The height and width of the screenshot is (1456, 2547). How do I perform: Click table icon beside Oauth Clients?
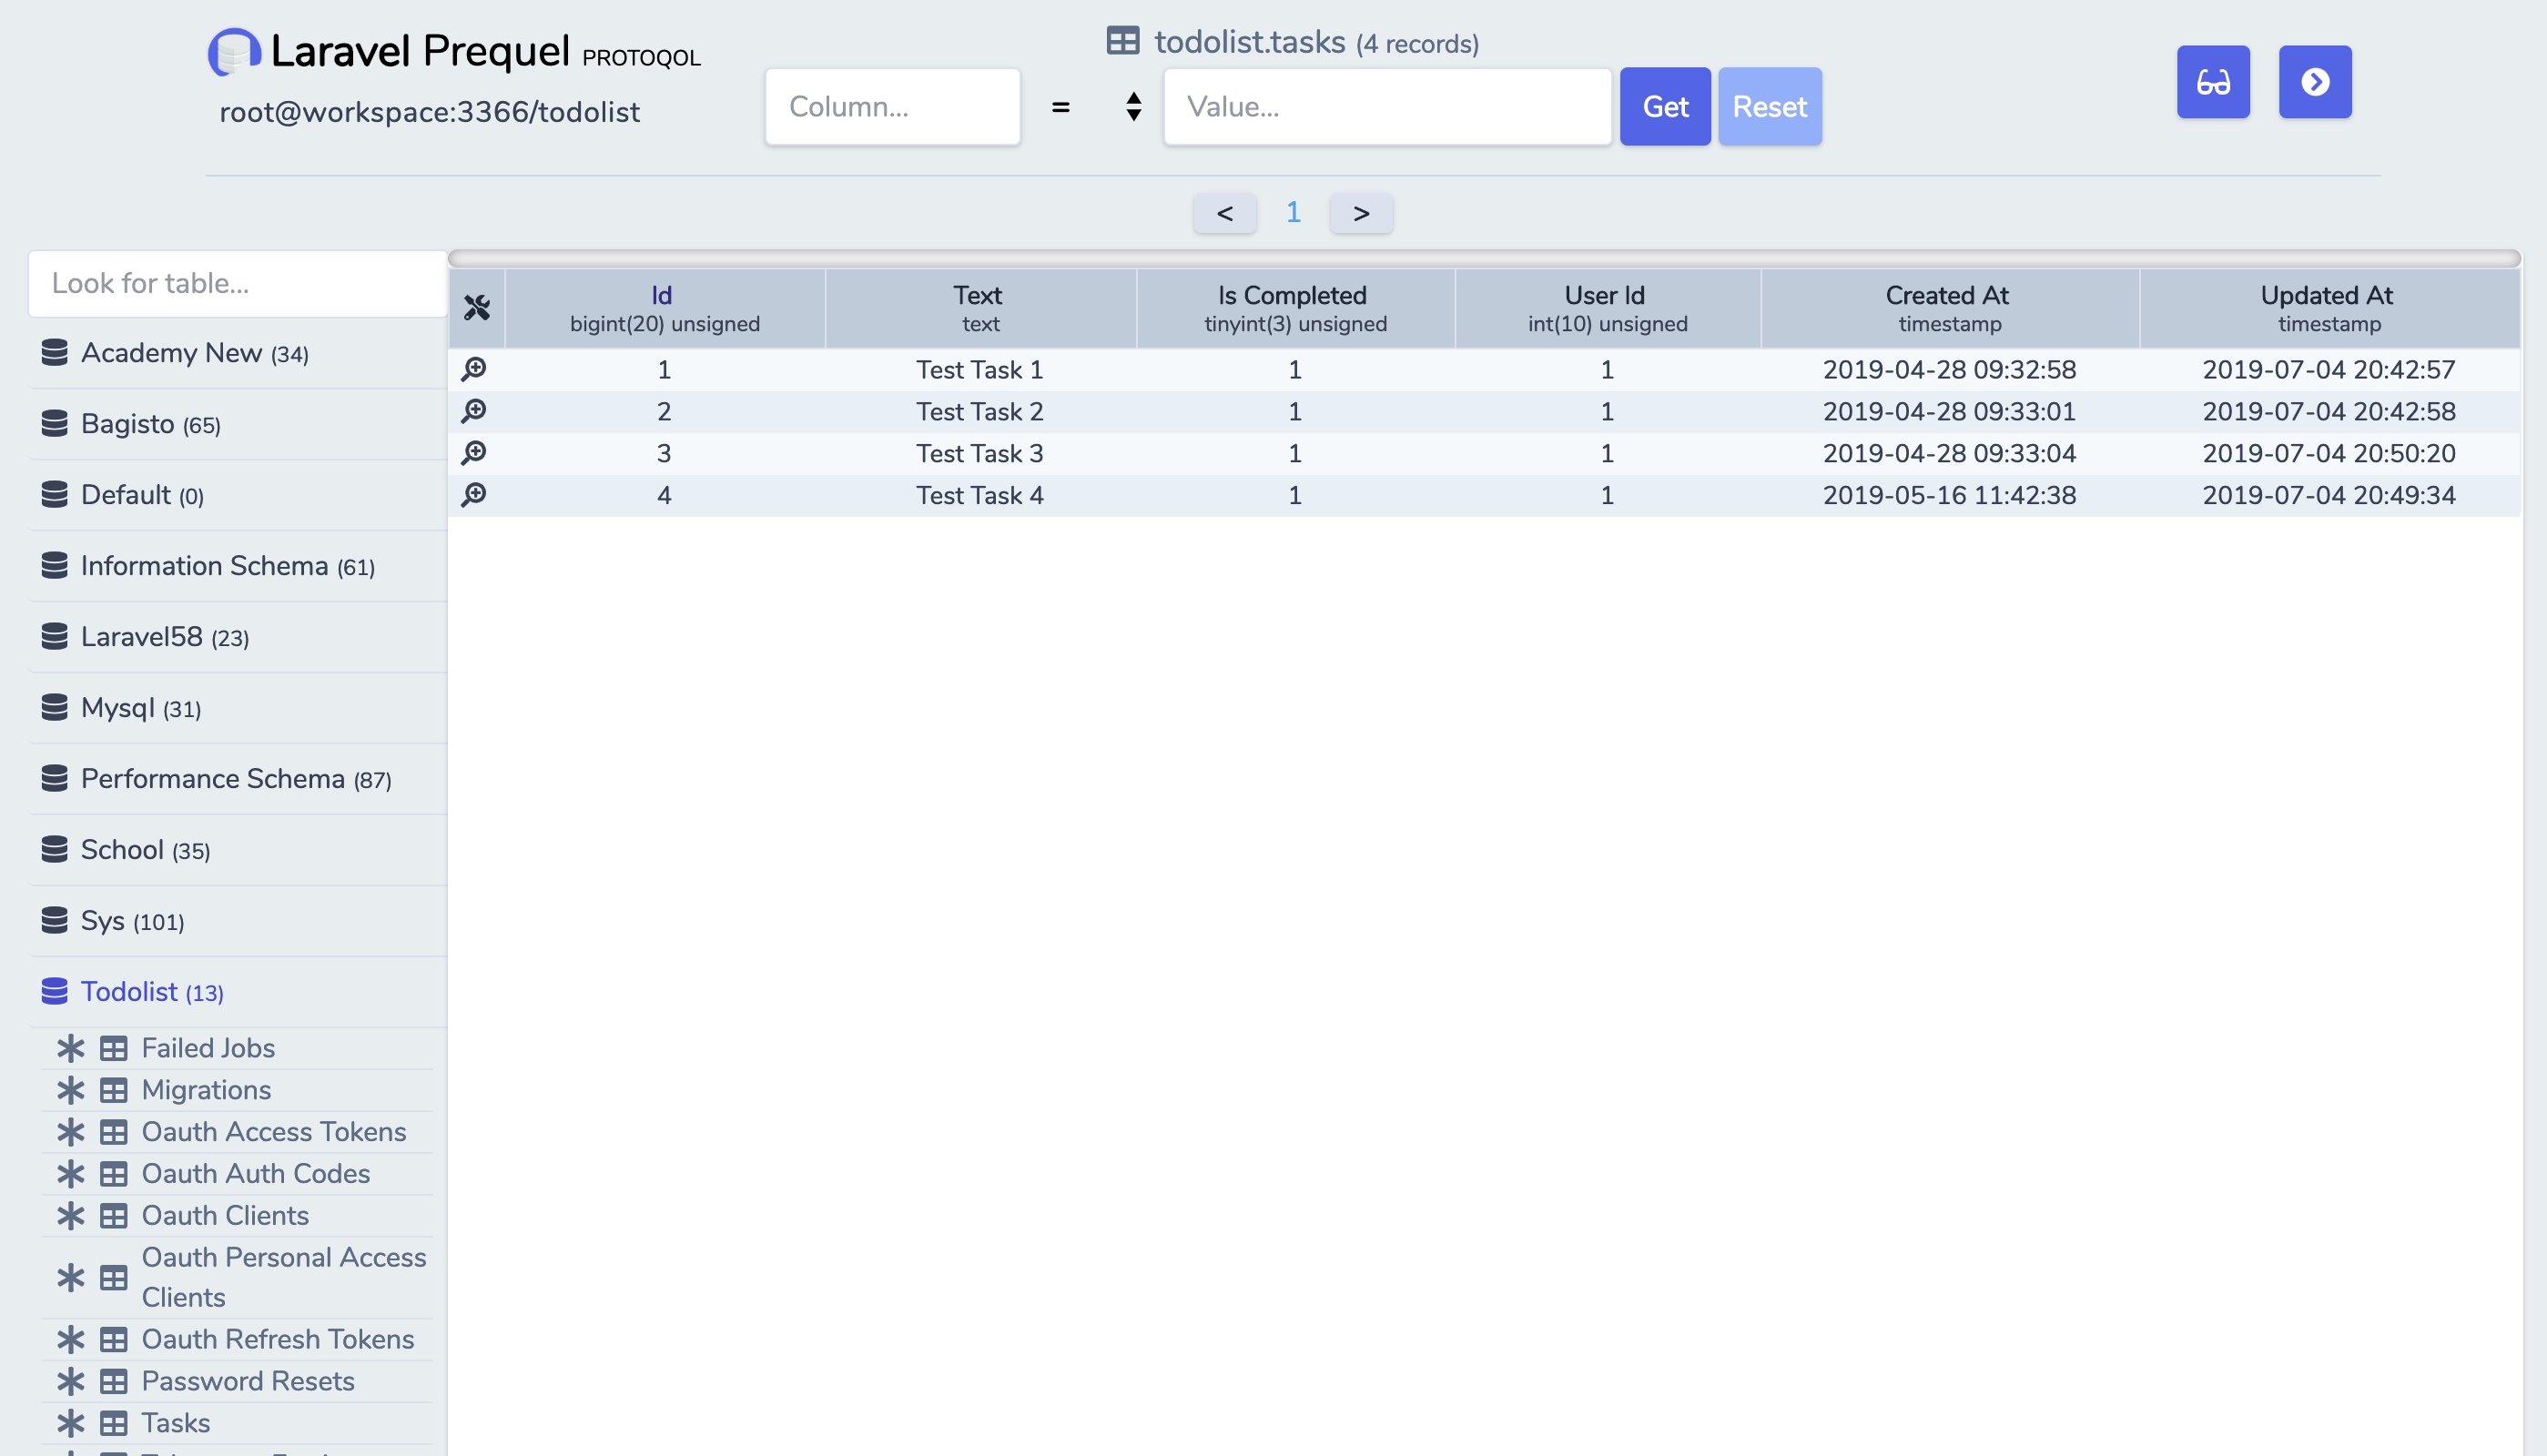point(114,1216)
